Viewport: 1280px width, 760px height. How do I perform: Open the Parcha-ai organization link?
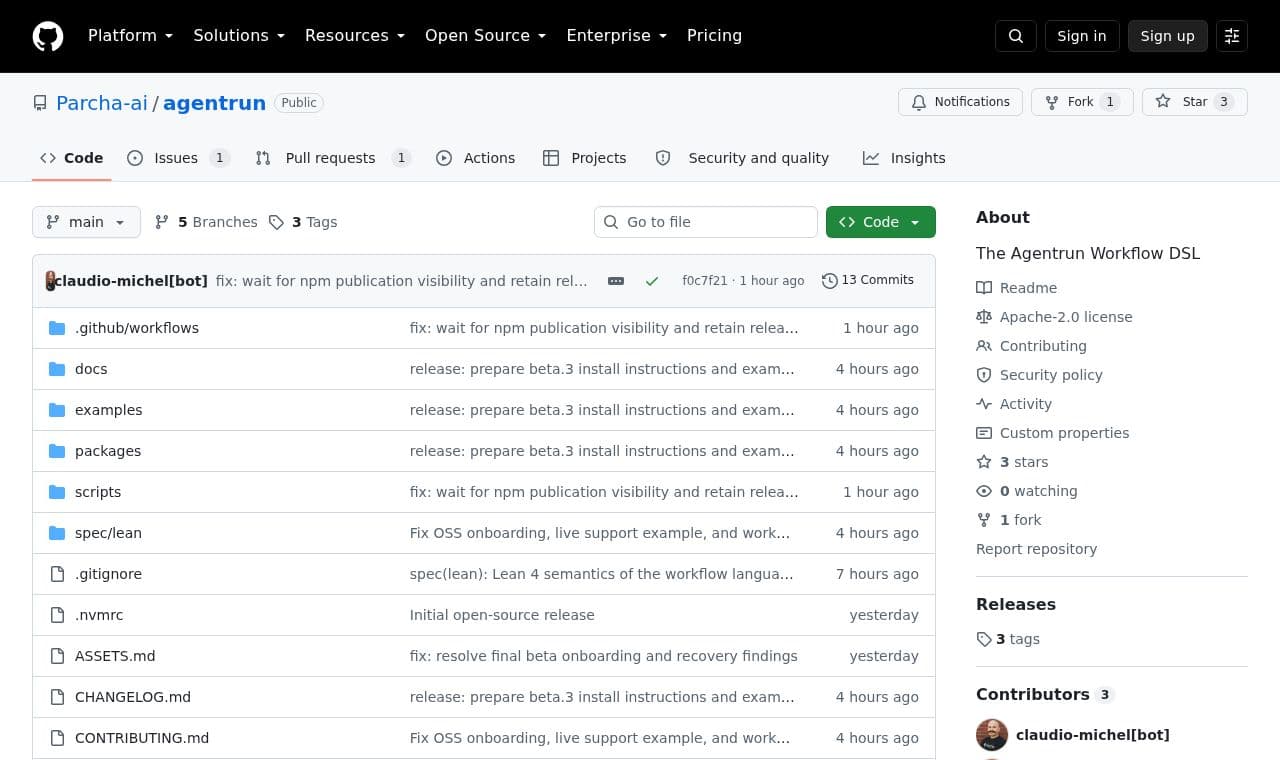point(102,103)
